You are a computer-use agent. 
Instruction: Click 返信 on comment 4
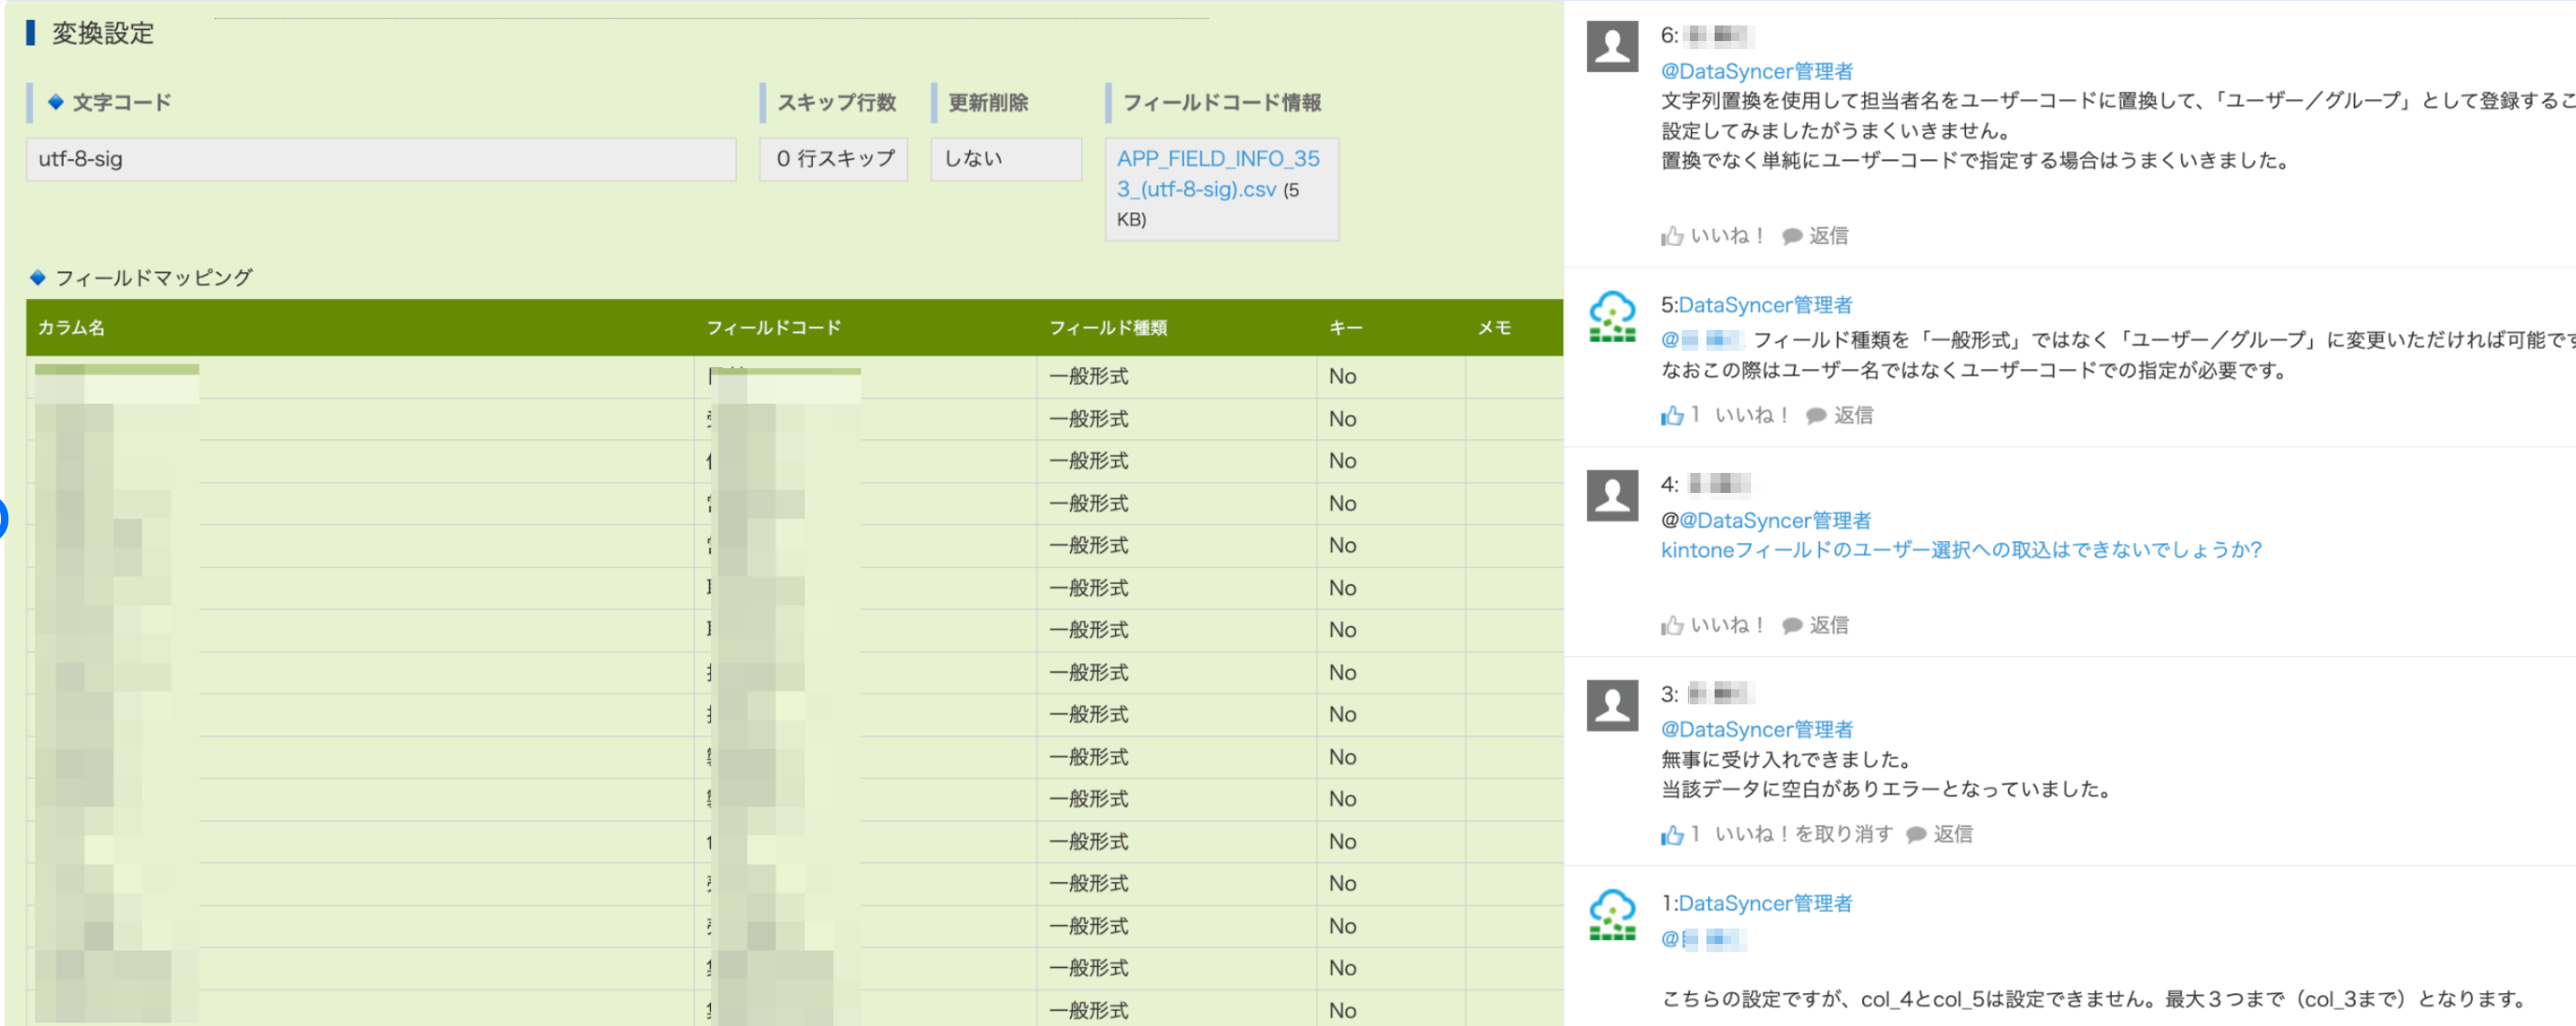pyautogui.click(x=1829, y=625)
